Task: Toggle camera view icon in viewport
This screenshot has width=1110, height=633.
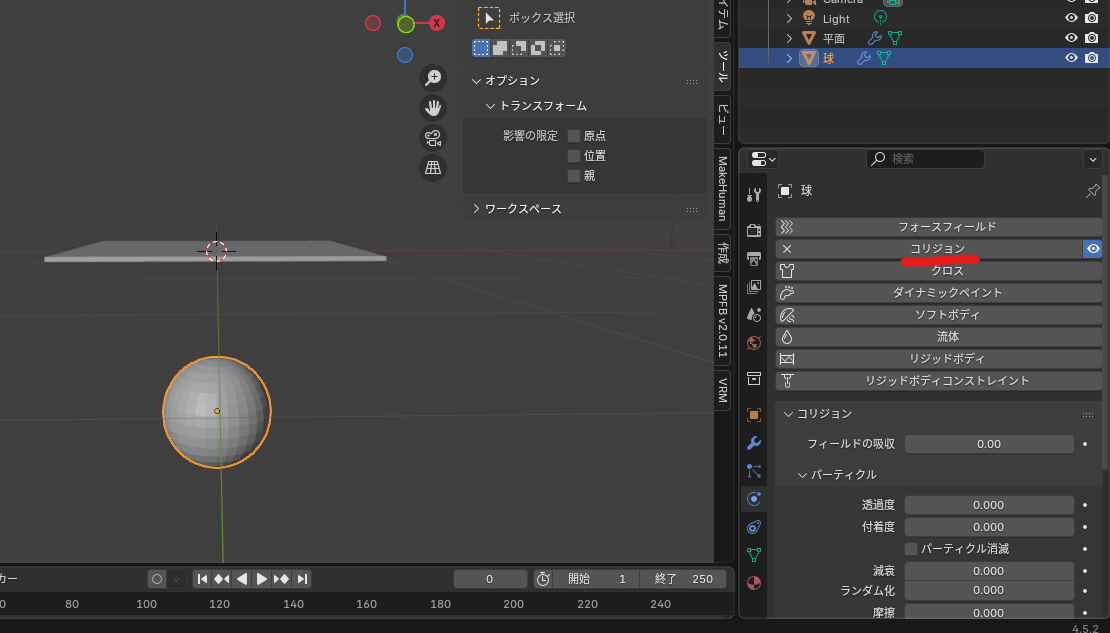Action: coord(433,138)
